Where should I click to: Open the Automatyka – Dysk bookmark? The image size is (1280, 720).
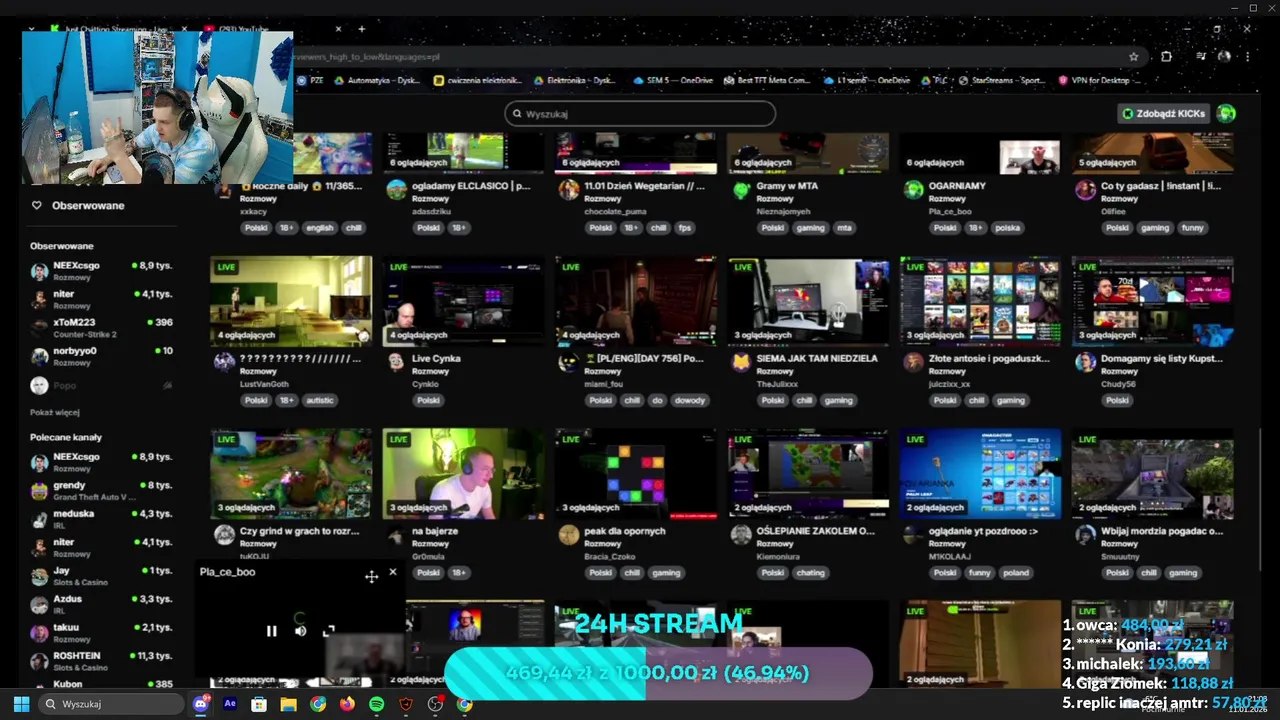pos(377,81)
